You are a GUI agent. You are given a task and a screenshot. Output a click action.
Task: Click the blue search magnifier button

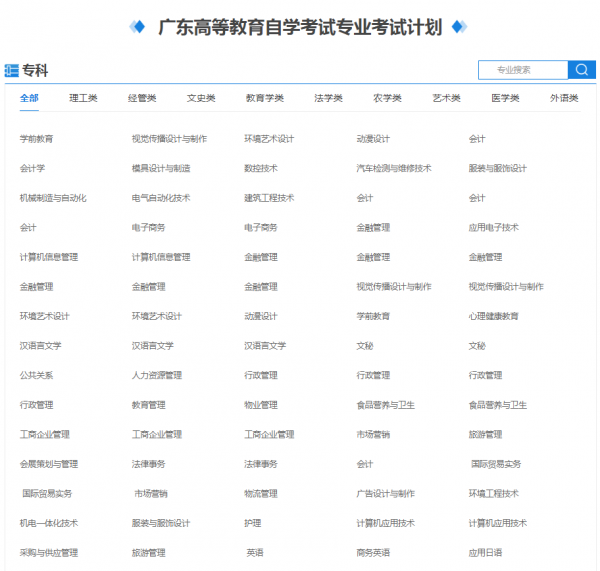point(582,70)
